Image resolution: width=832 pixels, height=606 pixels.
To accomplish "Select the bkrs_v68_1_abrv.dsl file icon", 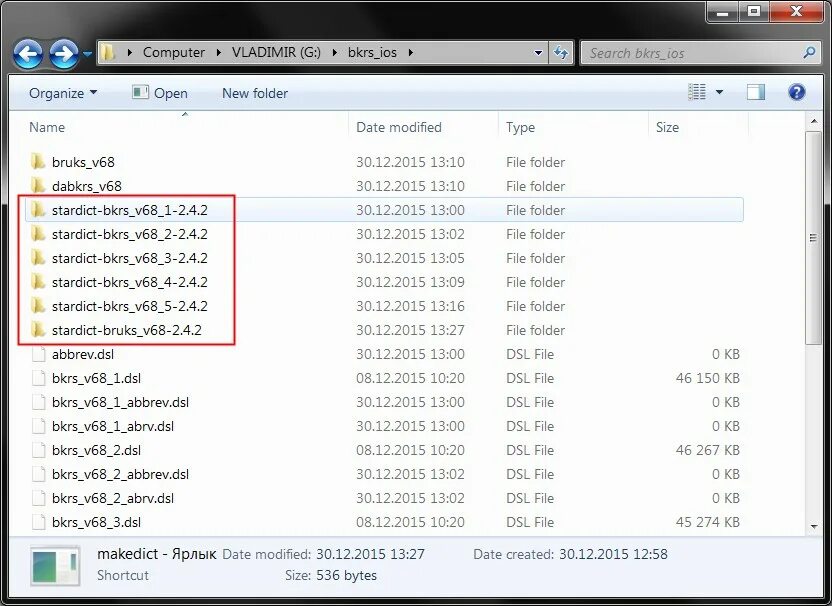I will 38,426.
